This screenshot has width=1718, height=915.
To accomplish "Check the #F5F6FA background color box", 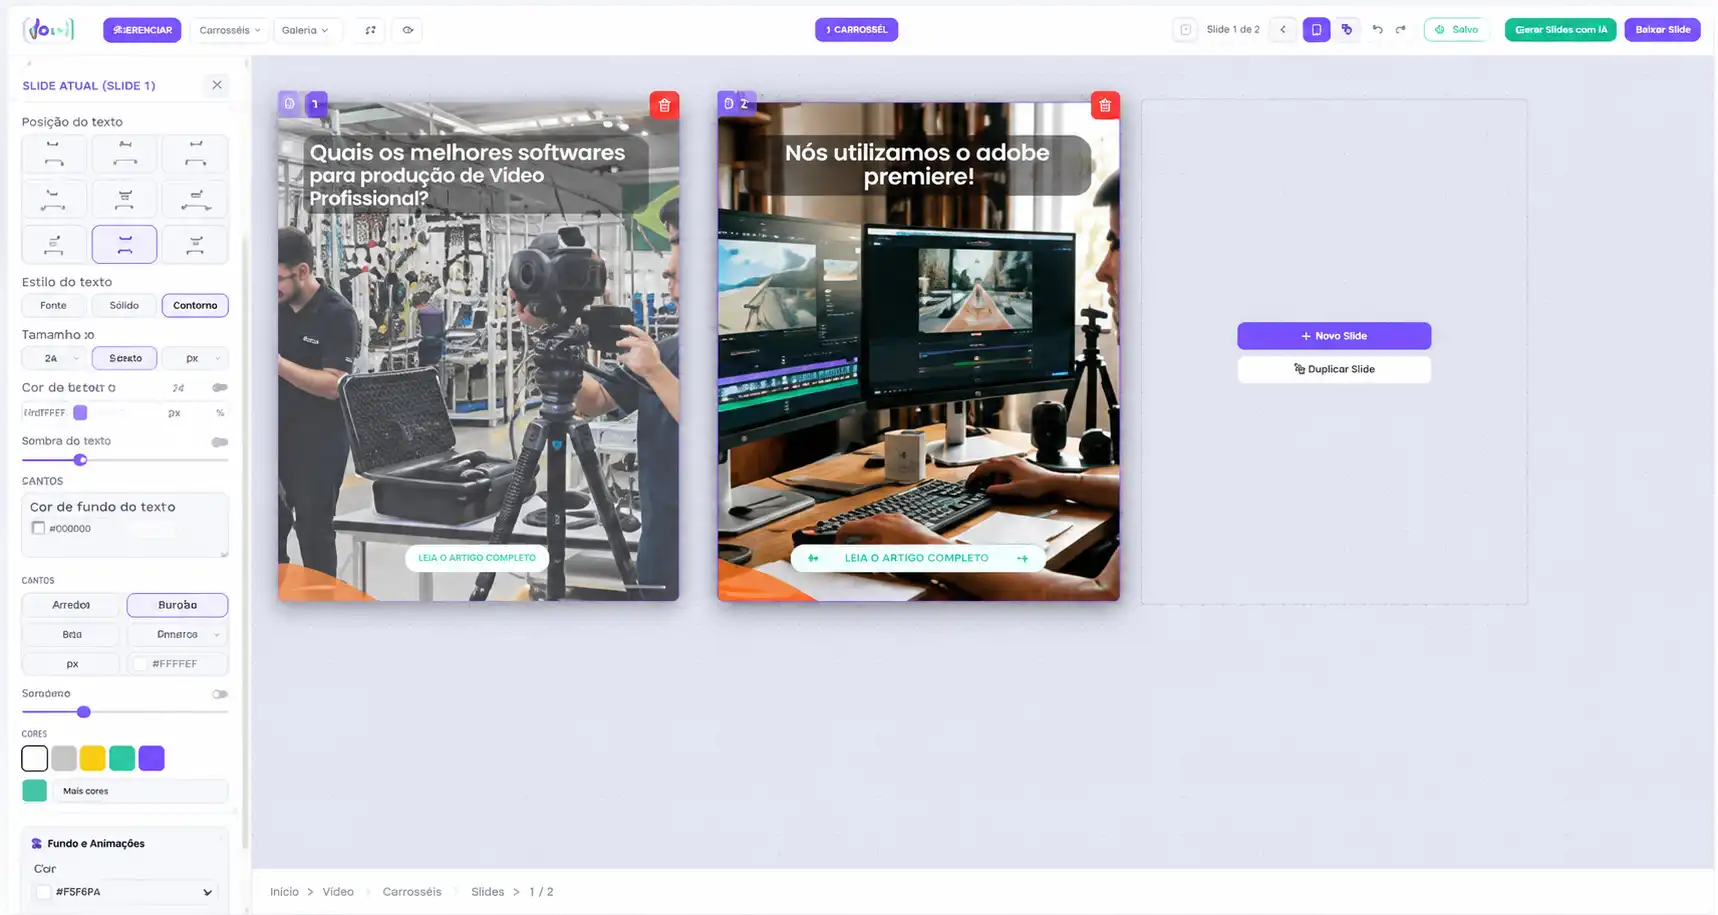I will click(x=43, y=892).
